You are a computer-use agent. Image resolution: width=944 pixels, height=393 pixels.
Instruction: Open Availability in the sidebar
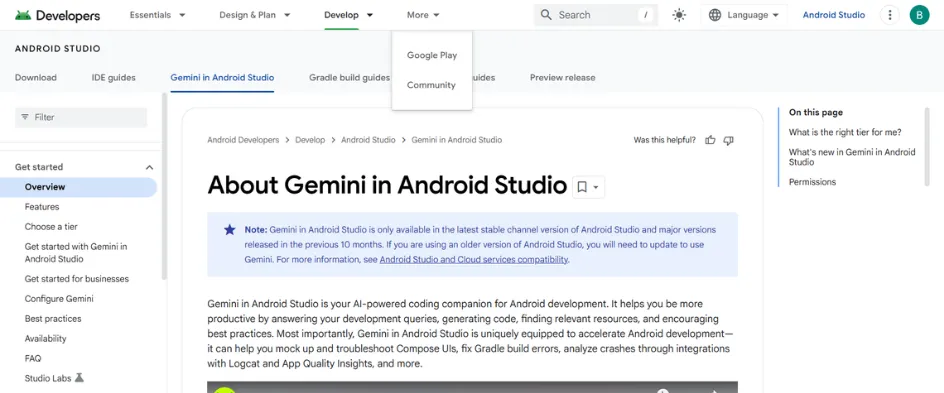coord(46,338)
